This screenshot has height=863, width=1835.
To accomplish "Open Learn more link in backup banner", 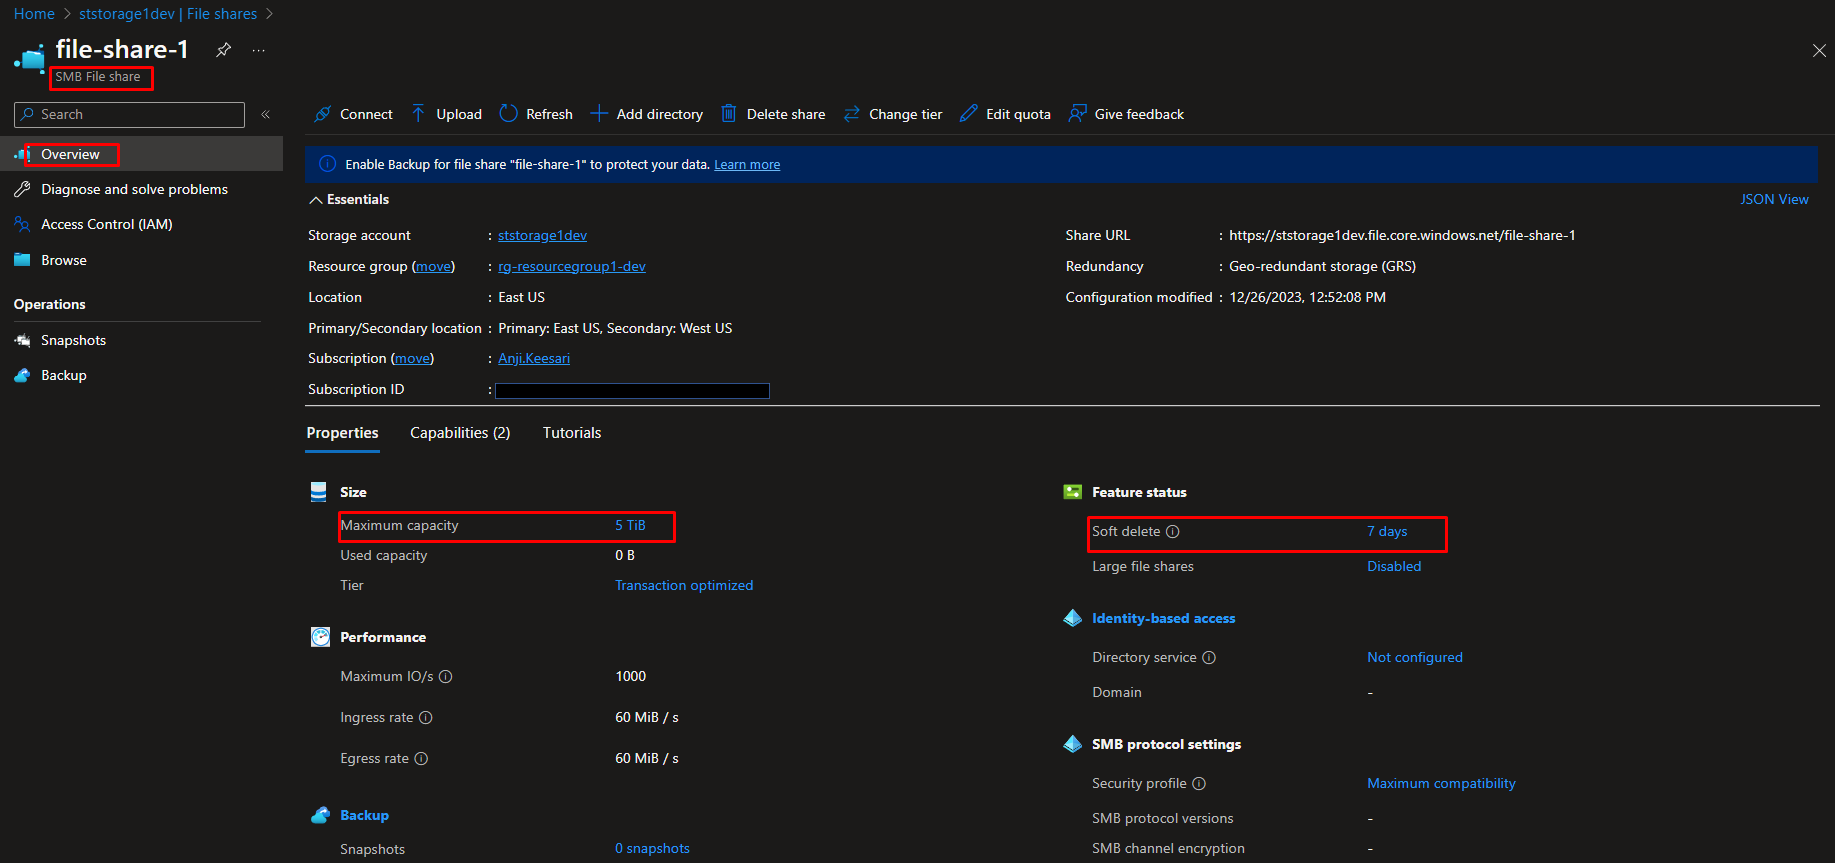I will [747, 165].
